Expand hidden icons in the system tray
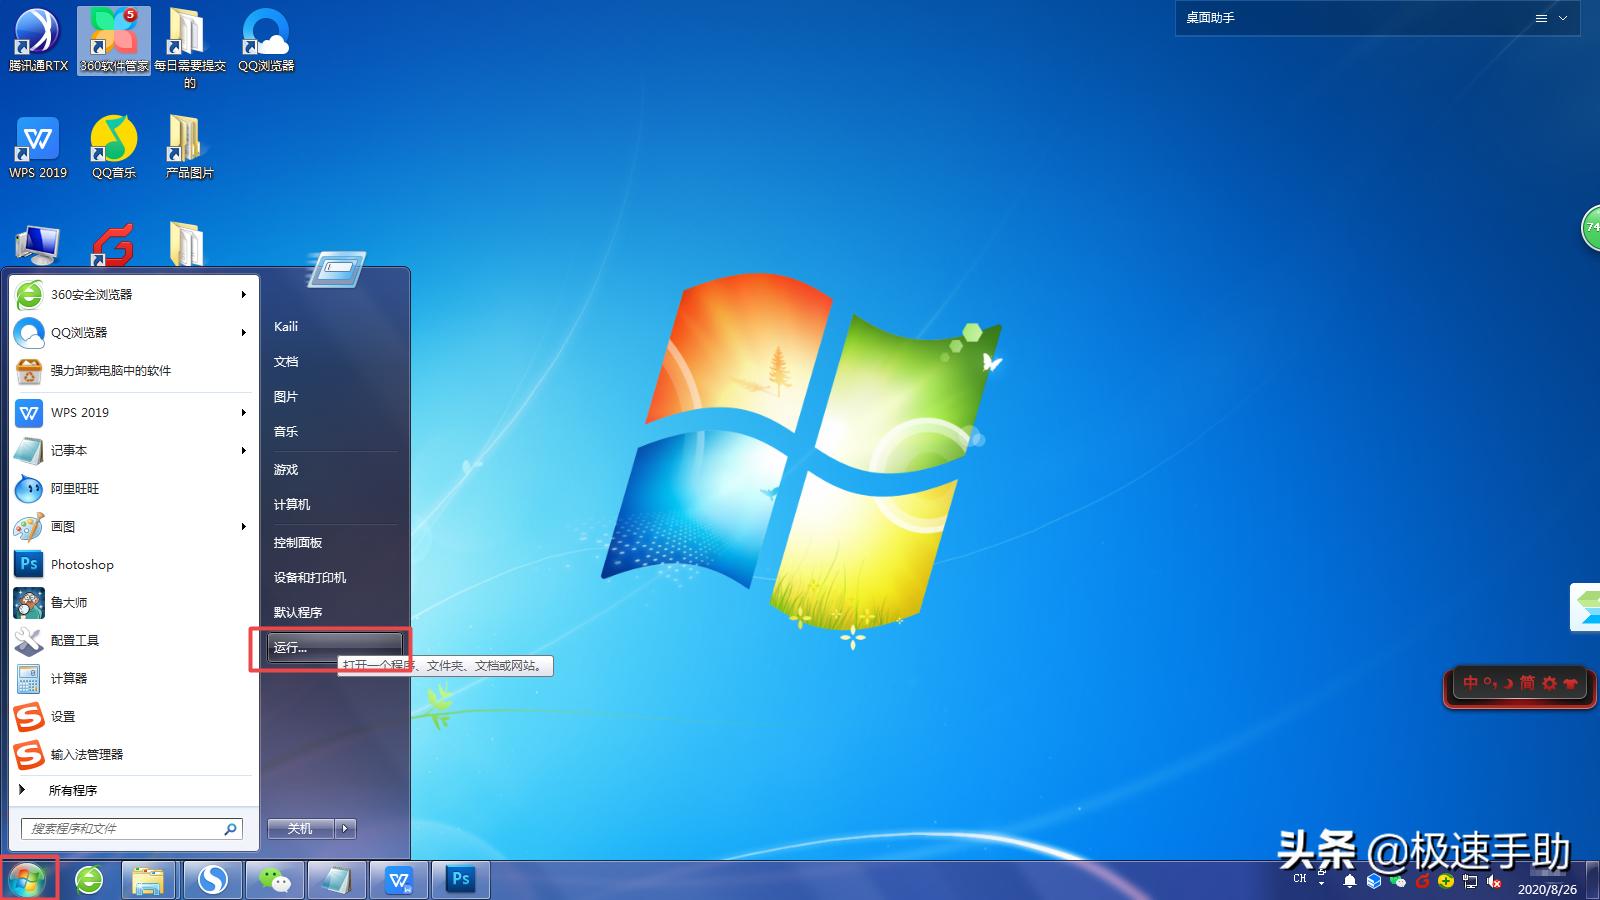Viewport: 1600px width, 900px height. 1321,882
